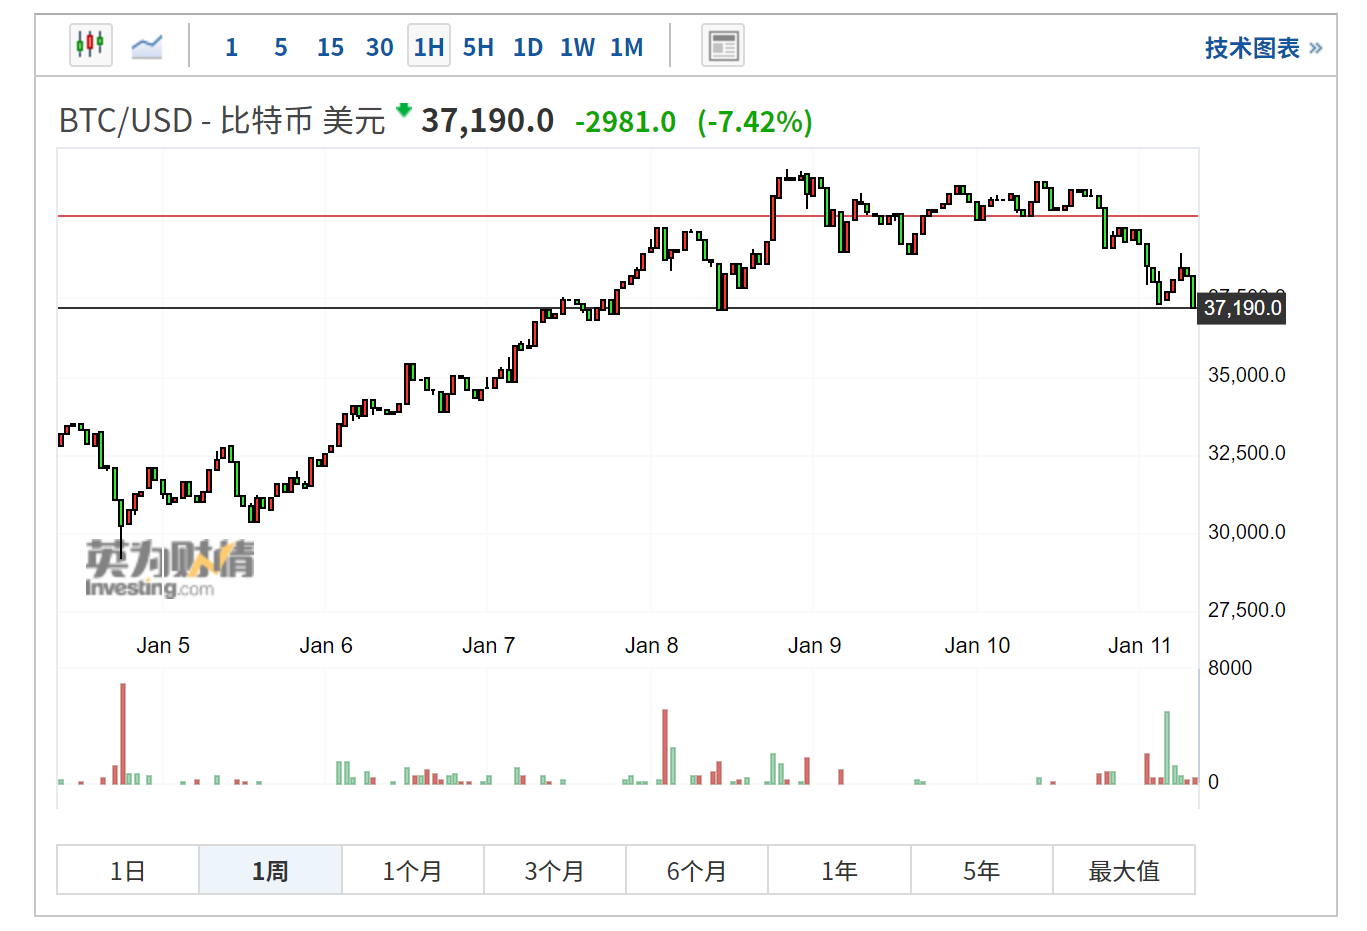
Task: Switch to 1W candle interval
Action: [x=577, y=47]
